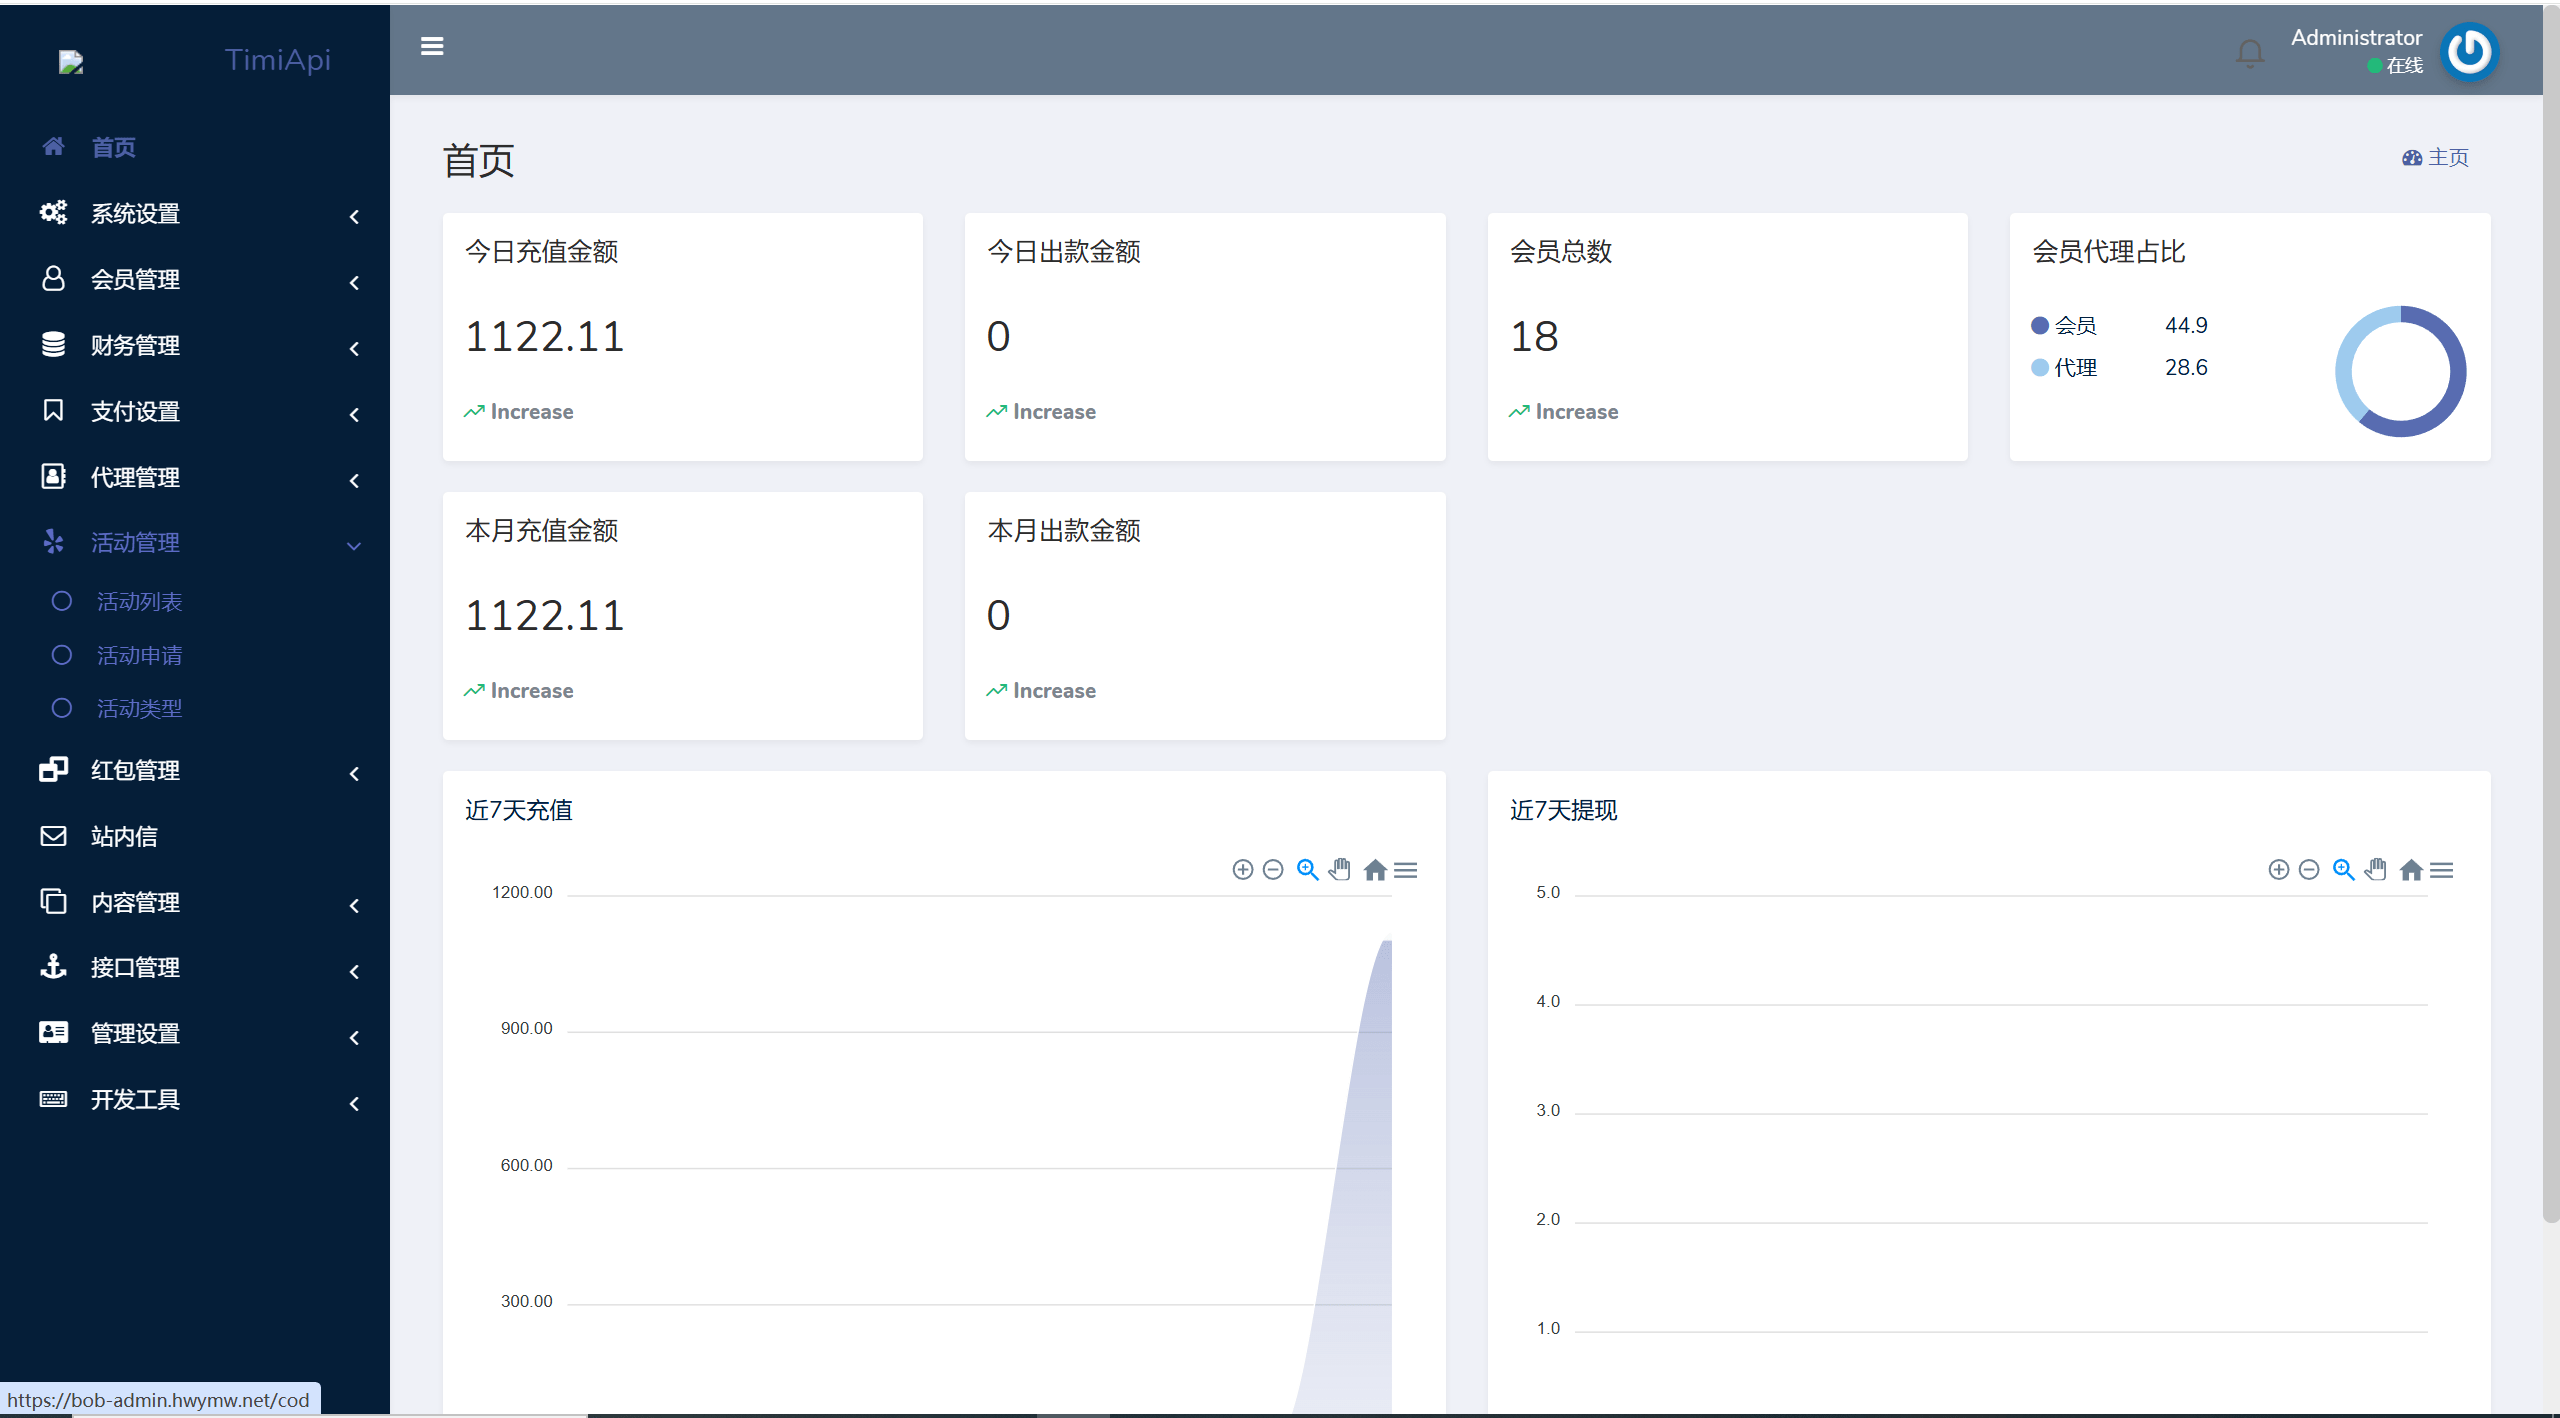2560x1418 pixels.
Task: Expand the 财务管理 sidebar section
Action: pos(135,346)
